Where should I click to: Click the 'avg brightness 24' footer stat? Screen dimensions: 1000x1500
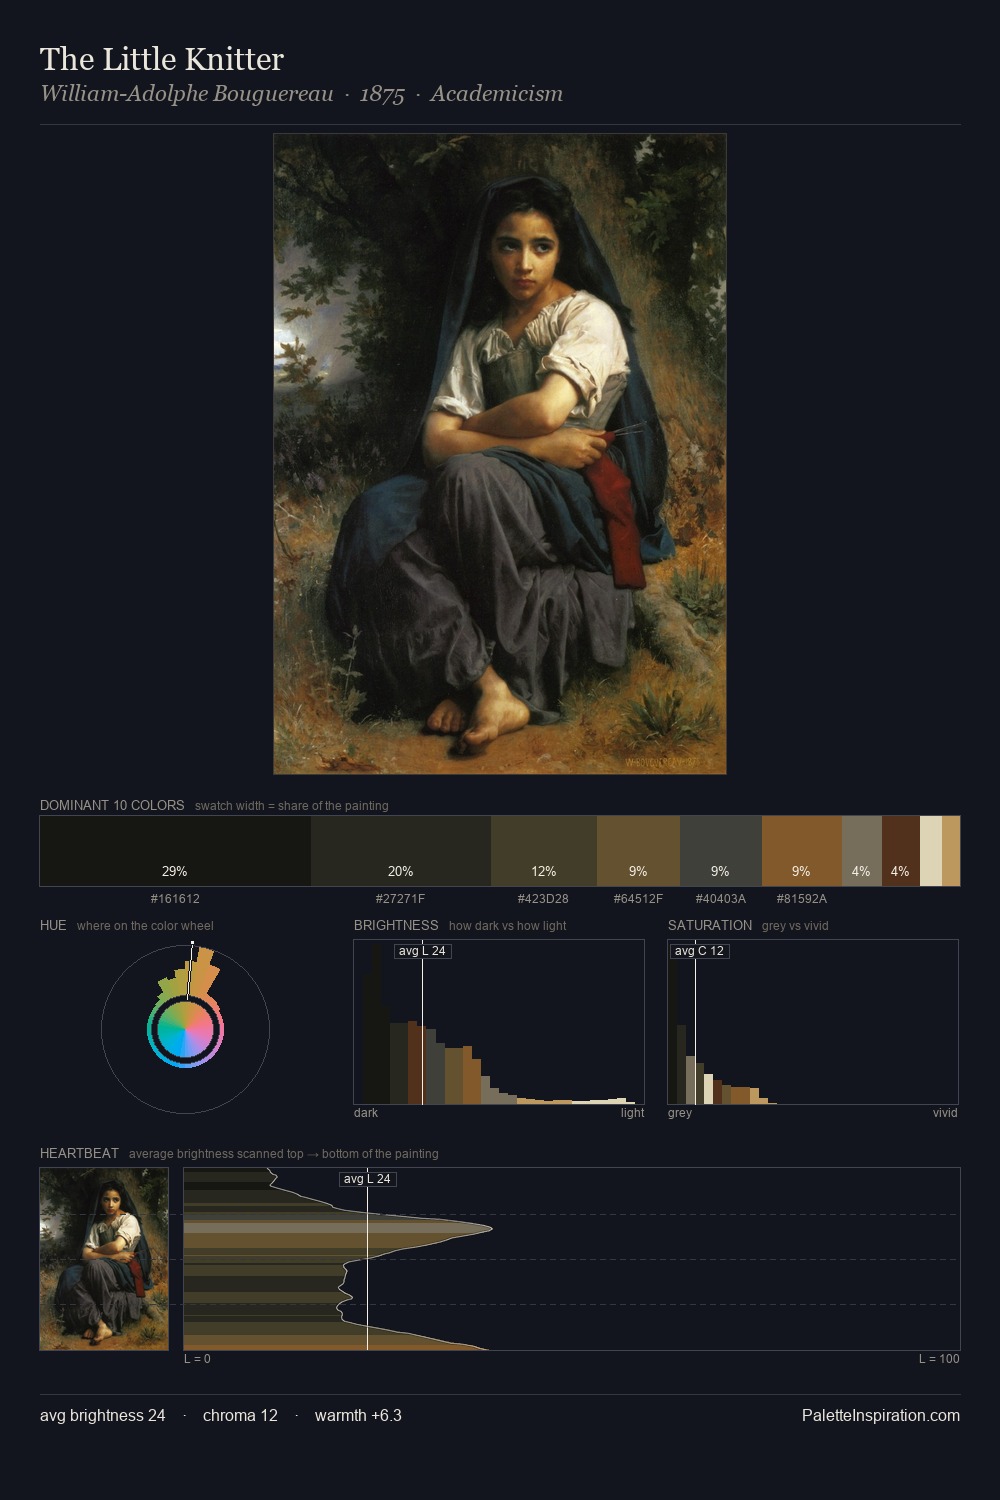103,1415
